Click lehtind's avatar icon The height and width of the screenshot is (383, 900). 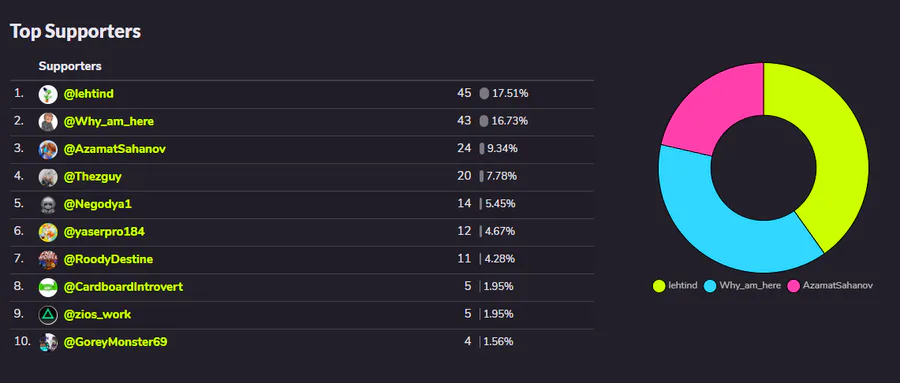48,94
